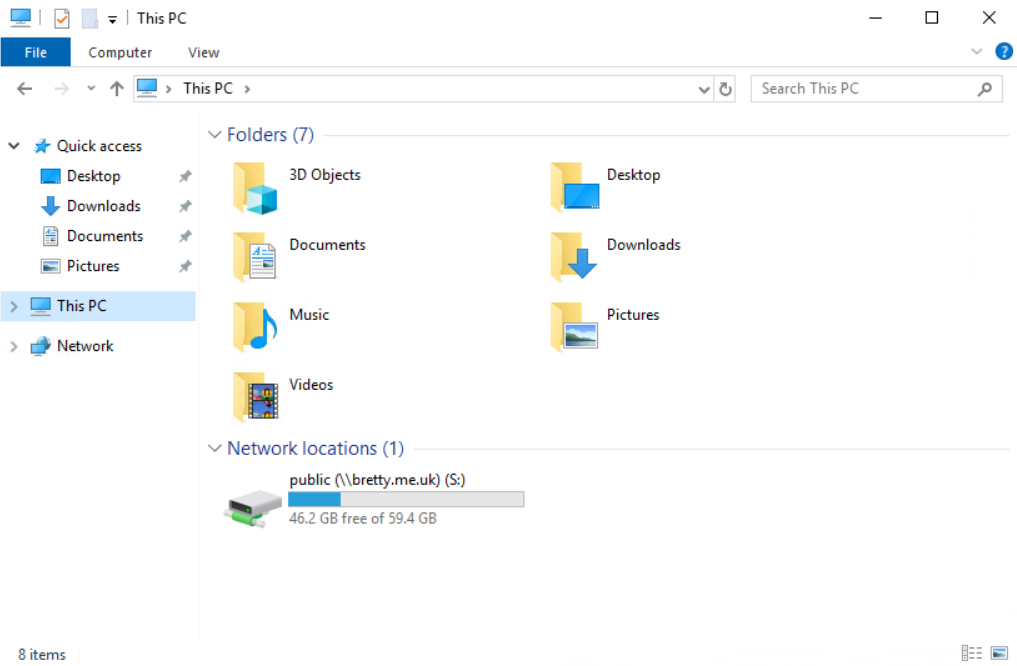This screenshot has width=1017, height=666.
Task: Click the Help question mark icon
Action: (1004, 52)
